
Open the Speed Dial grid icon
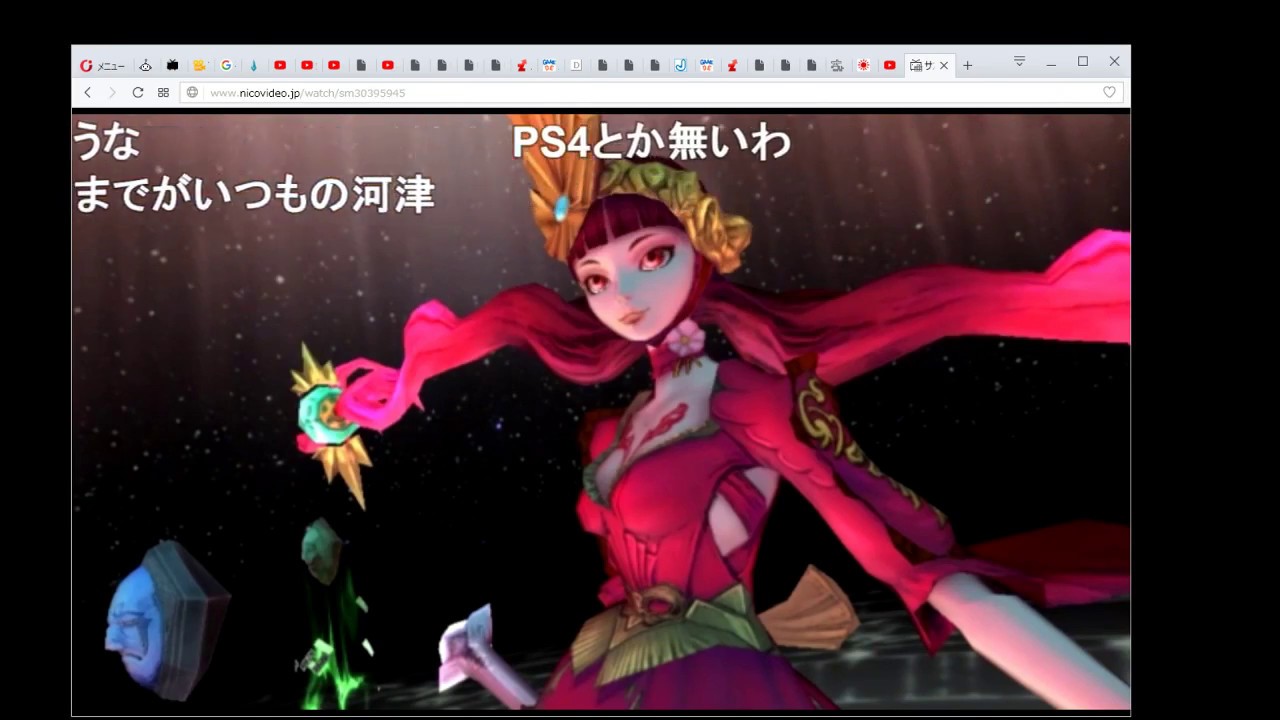pos(163,92)
